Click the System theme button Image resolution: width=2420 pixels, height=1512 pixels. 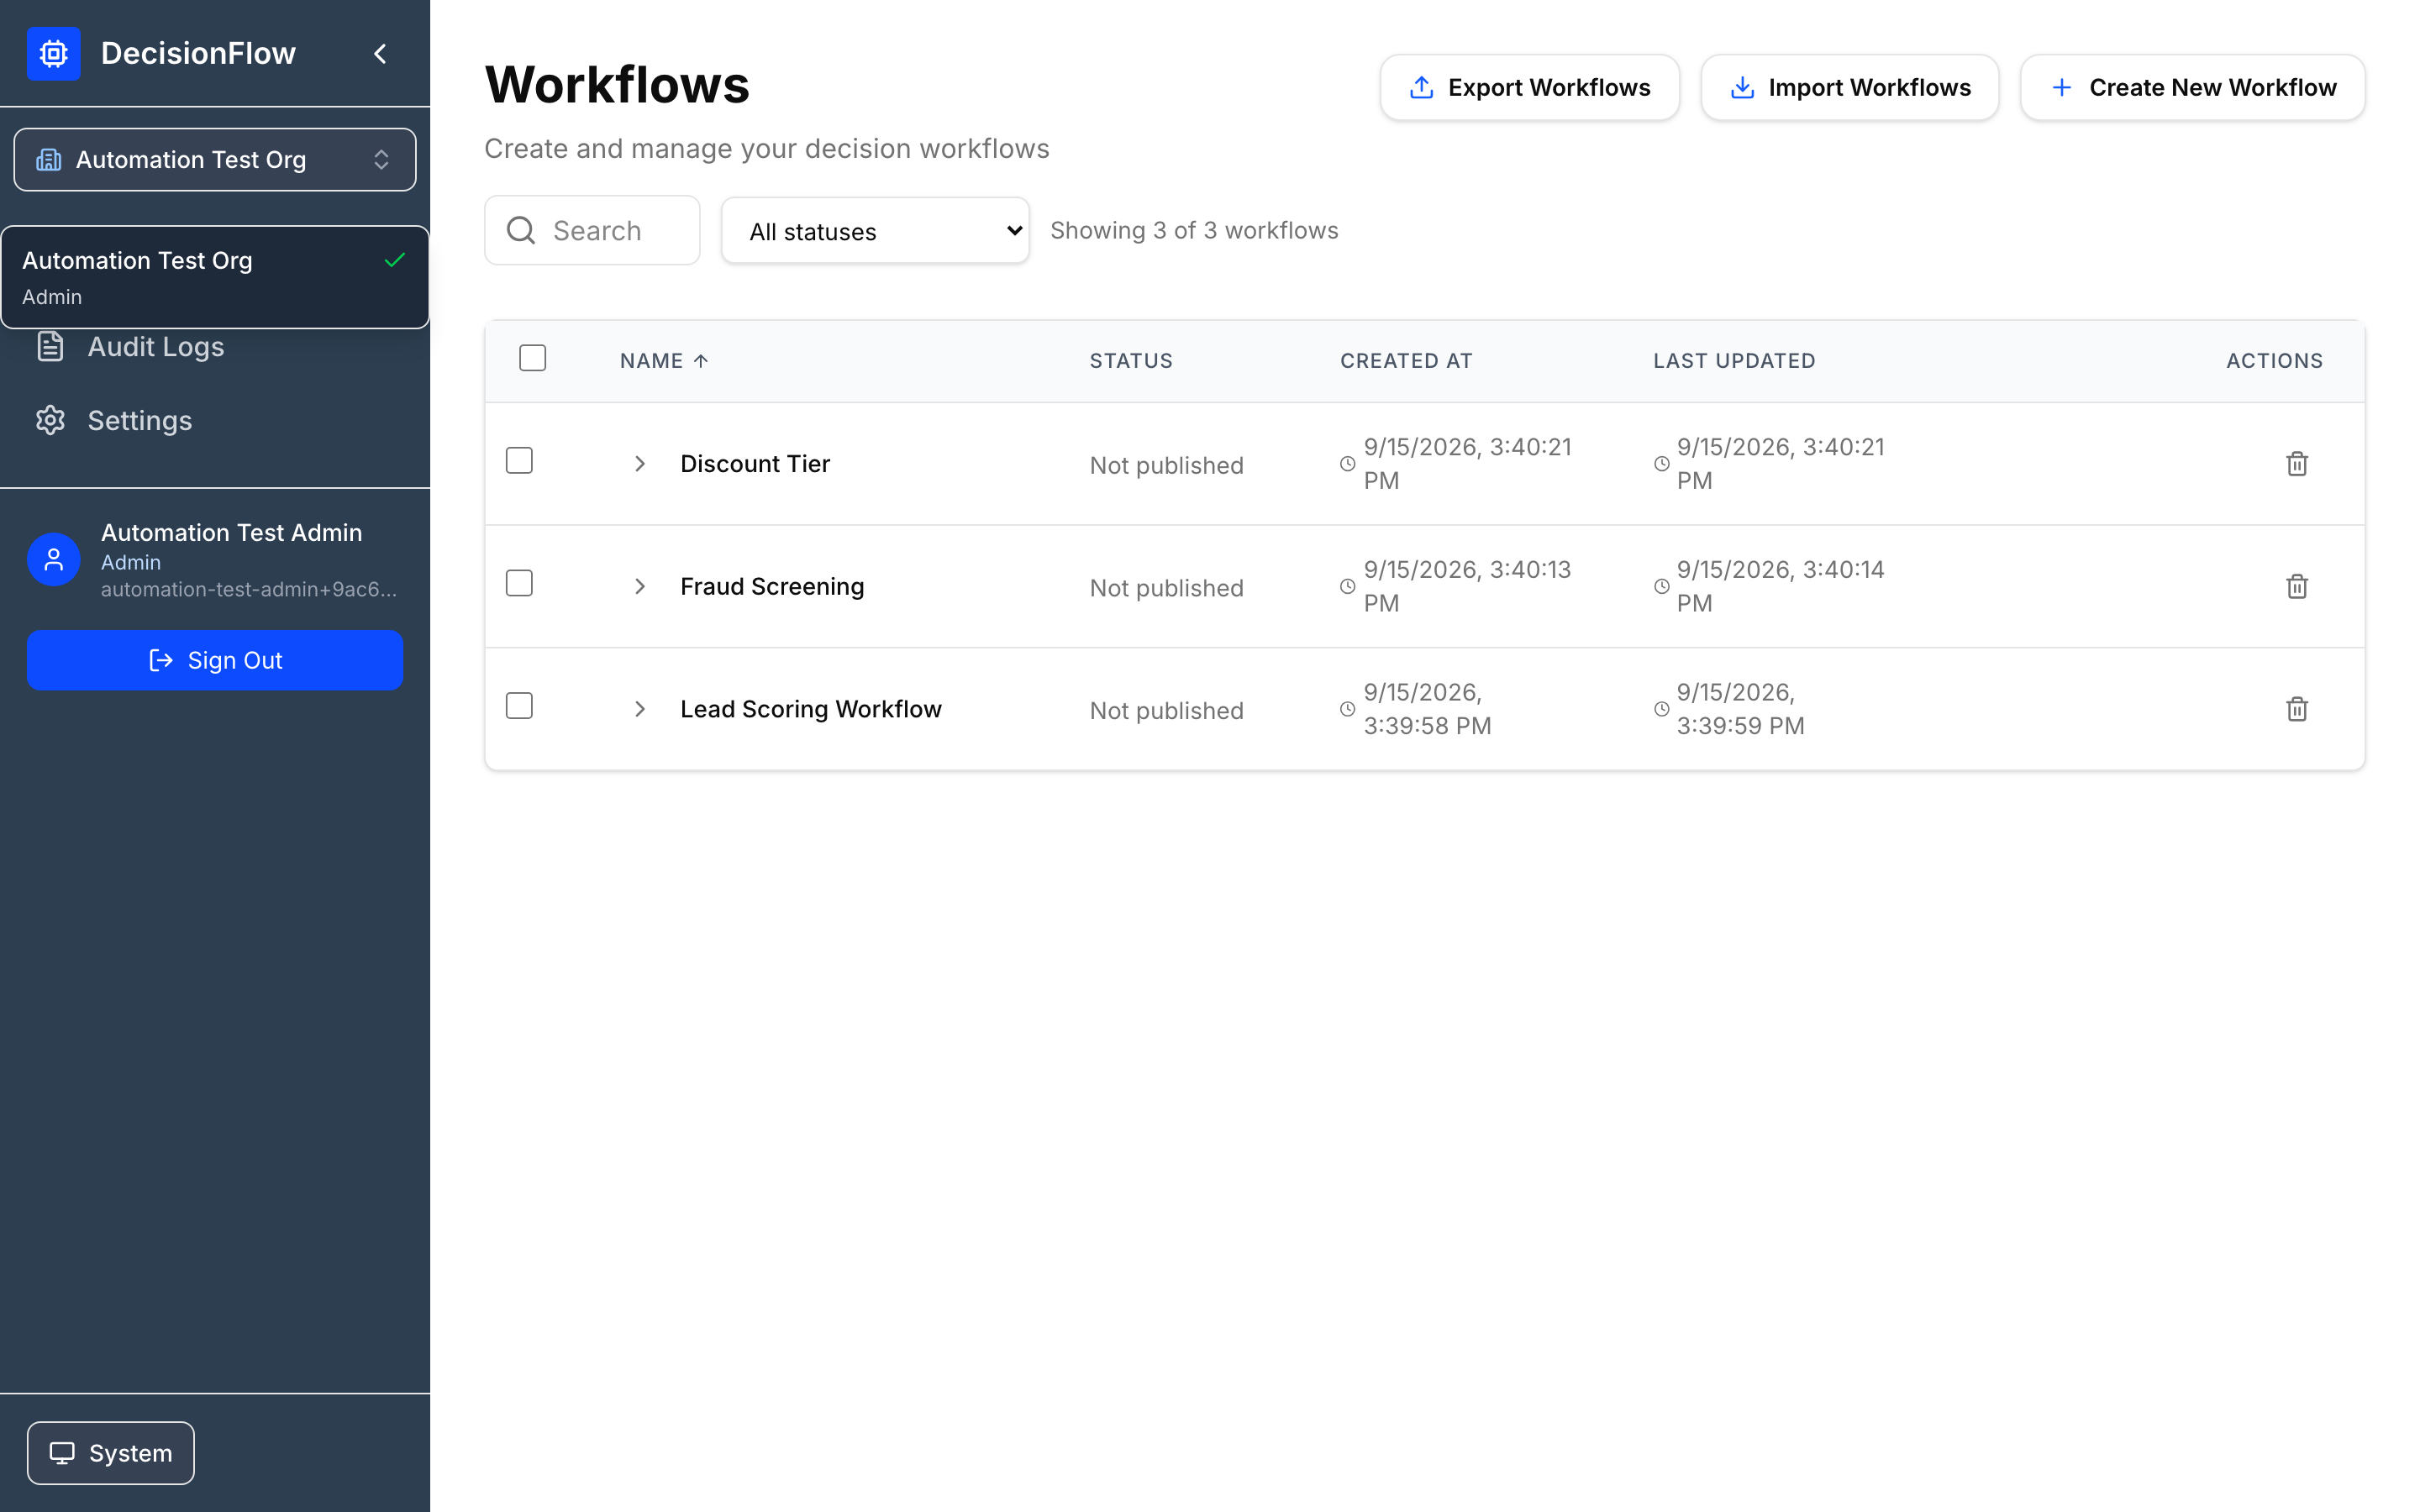click(111, 1453)
